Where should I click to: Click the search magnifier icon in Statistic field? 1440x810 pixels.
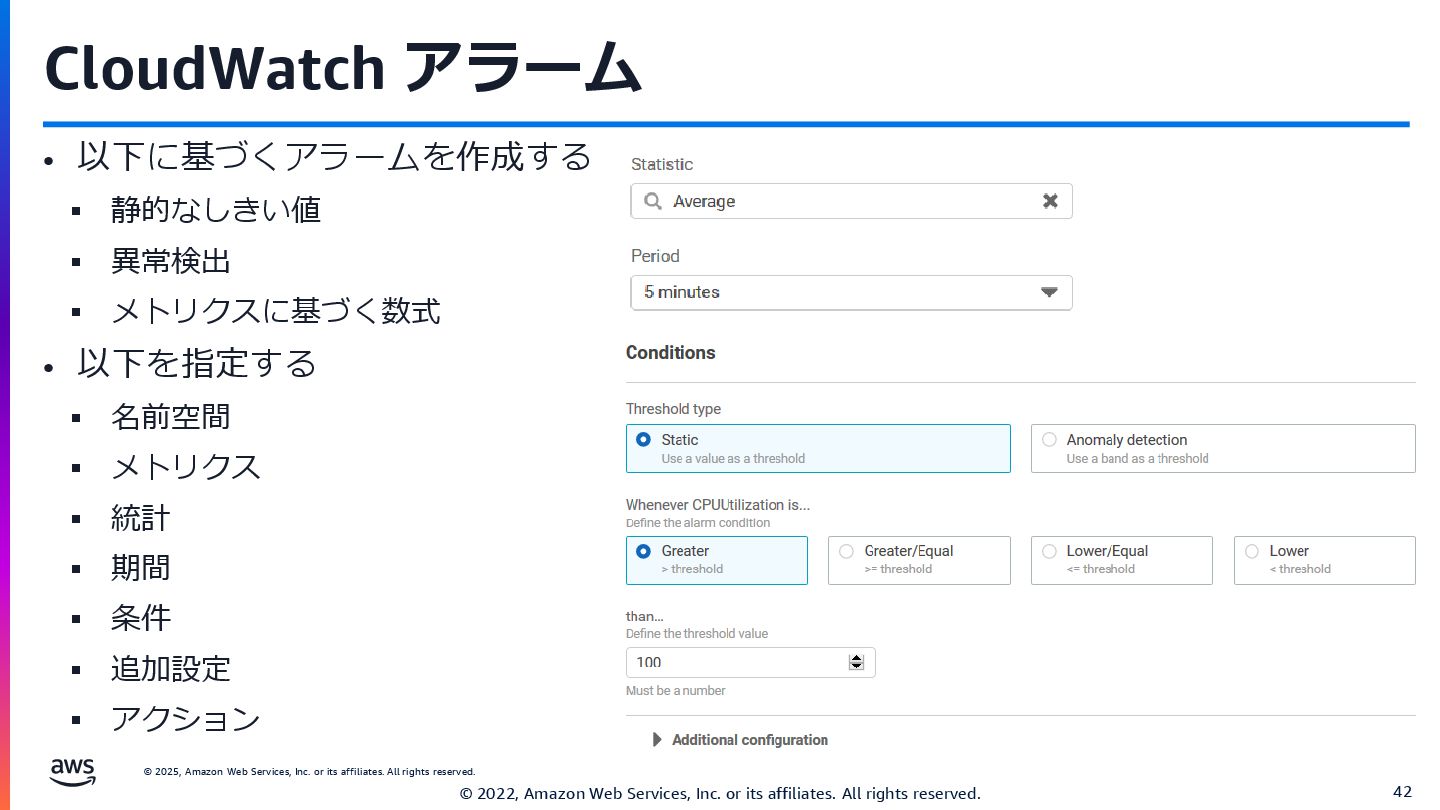point(653,201)
